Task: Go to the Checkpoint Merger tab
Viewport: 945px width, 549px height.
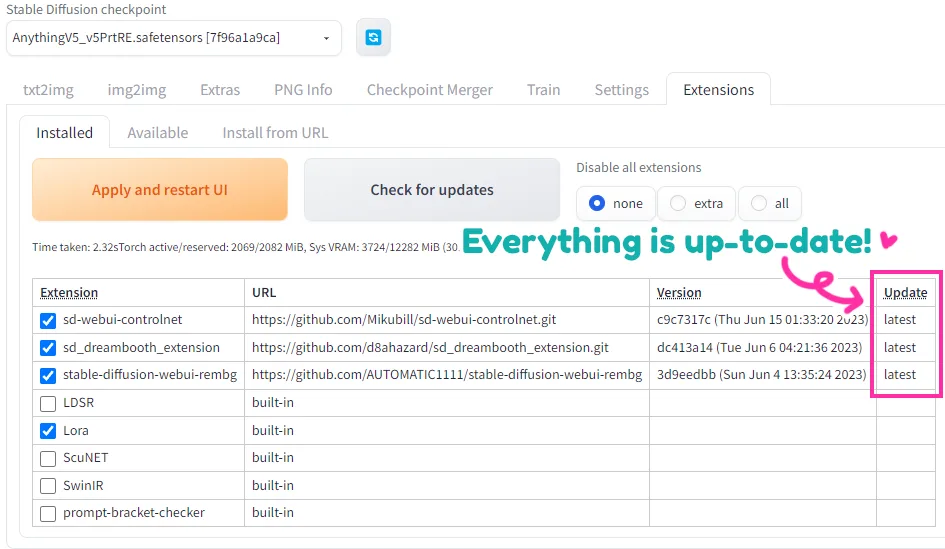Action: point(430,90)
